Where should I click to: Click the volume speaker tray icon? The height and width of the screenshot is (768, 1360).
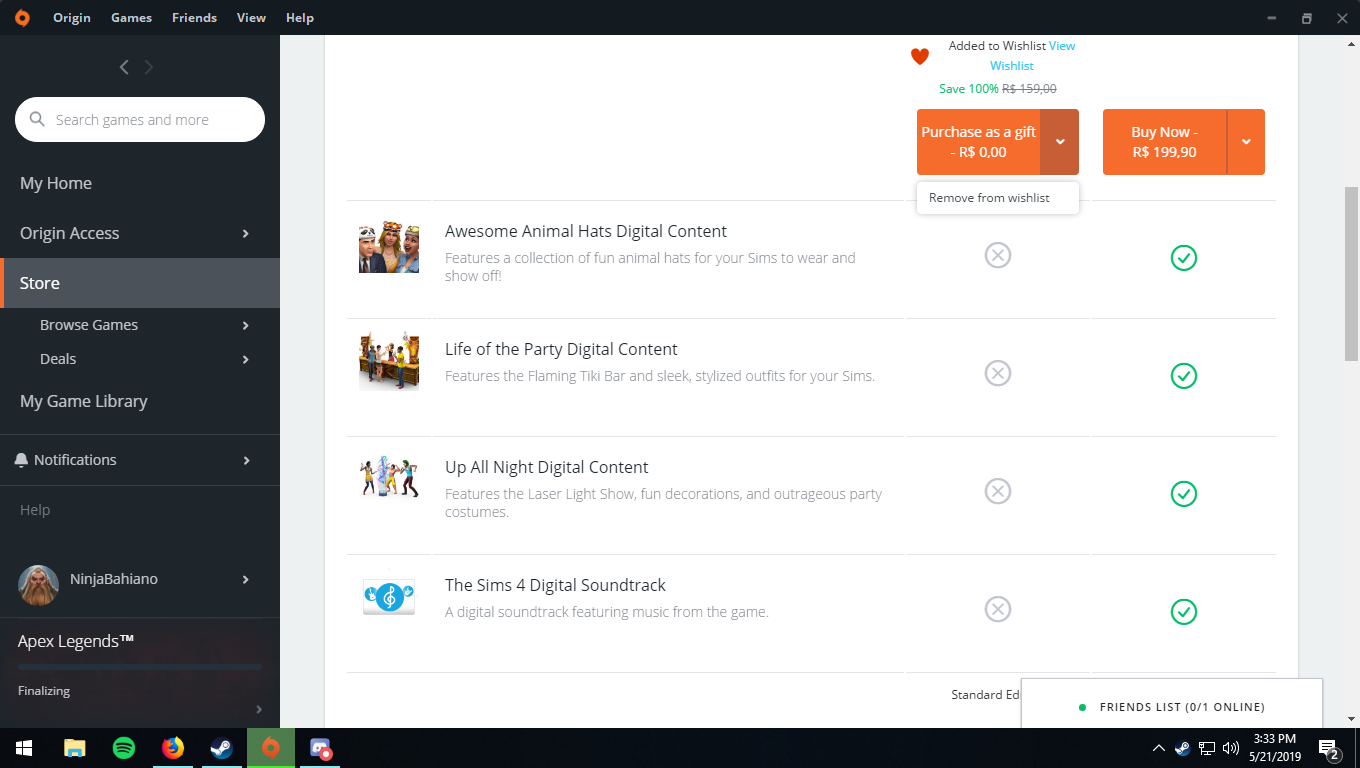pos(1231,748)
